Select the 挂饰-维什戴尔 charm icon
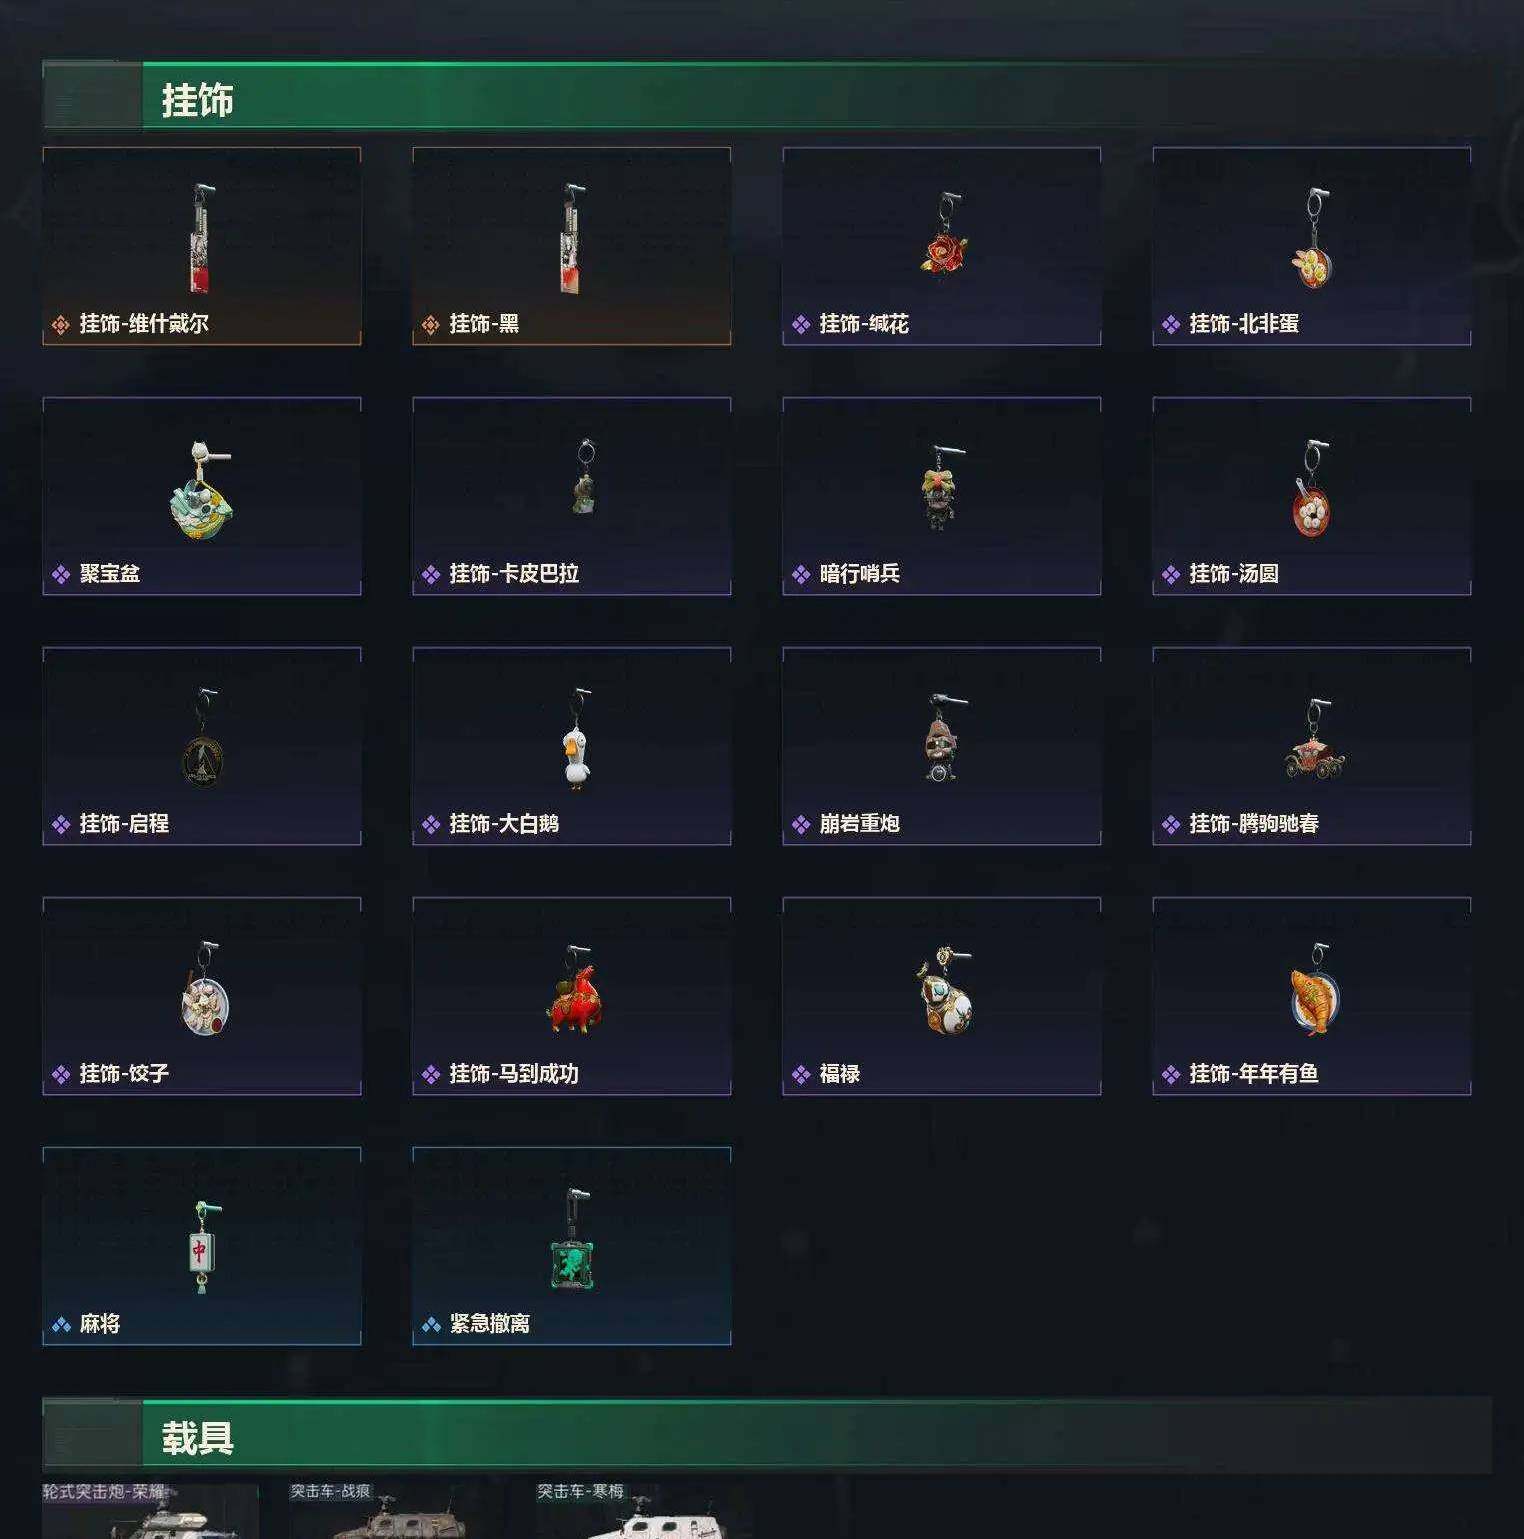 click(201, 238)
